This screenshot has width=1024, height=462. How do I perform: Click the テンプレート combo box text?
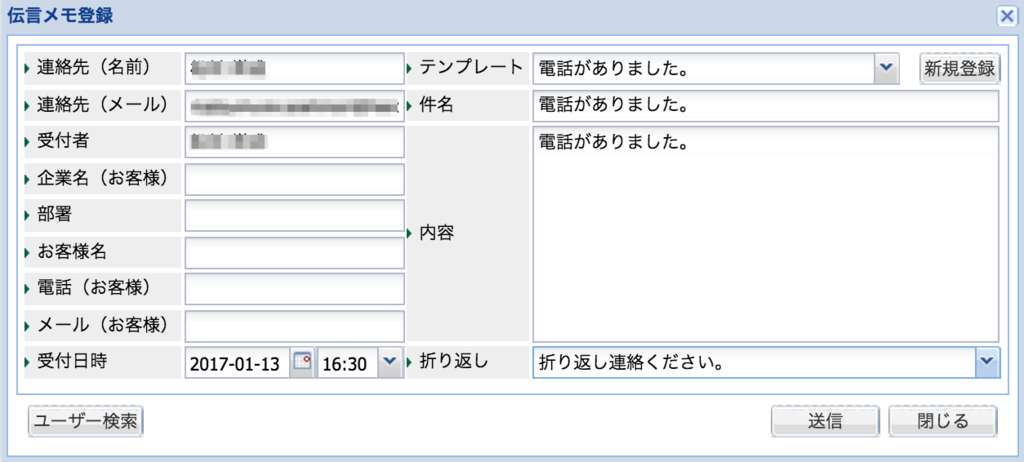click(703, 68)
